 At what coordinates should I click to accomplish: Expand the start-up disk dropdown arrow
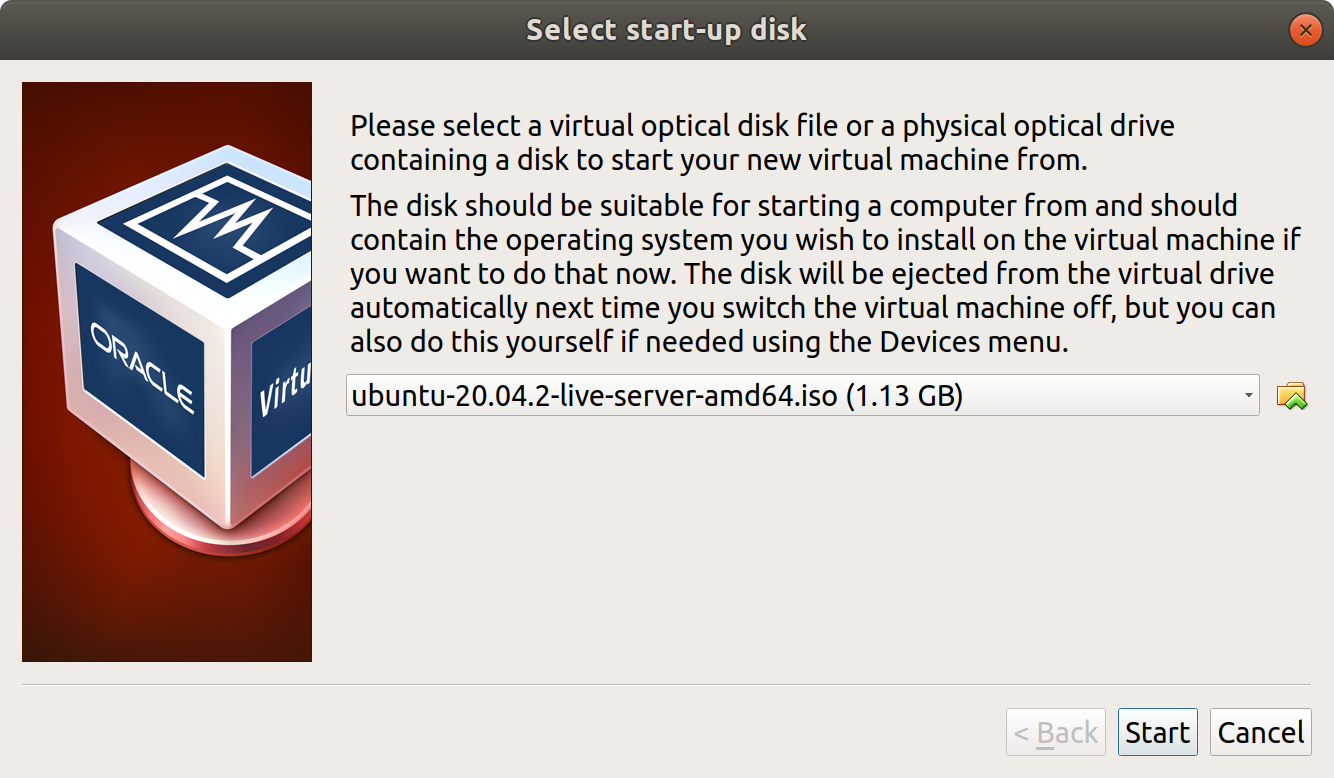[1248, 396]
